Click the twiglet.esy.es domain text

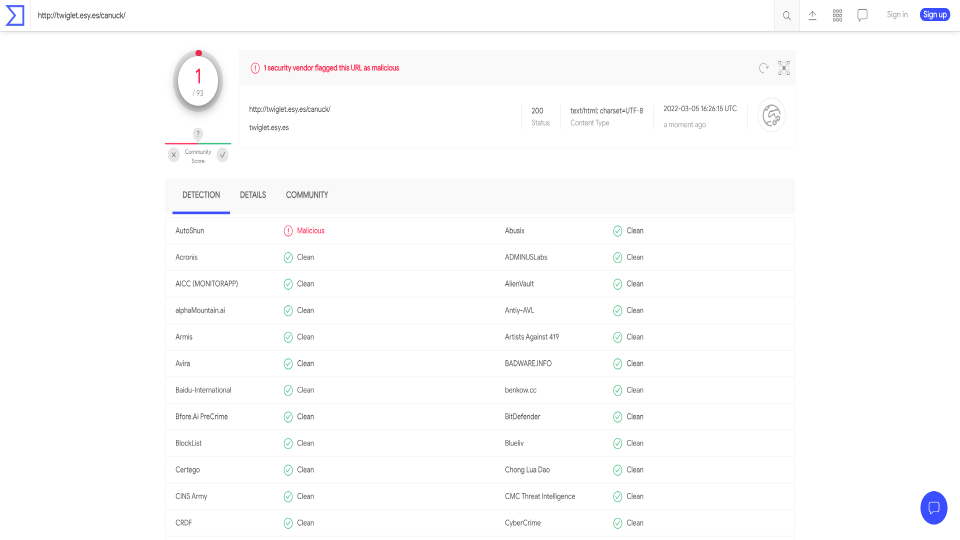[x=269, y=127]
